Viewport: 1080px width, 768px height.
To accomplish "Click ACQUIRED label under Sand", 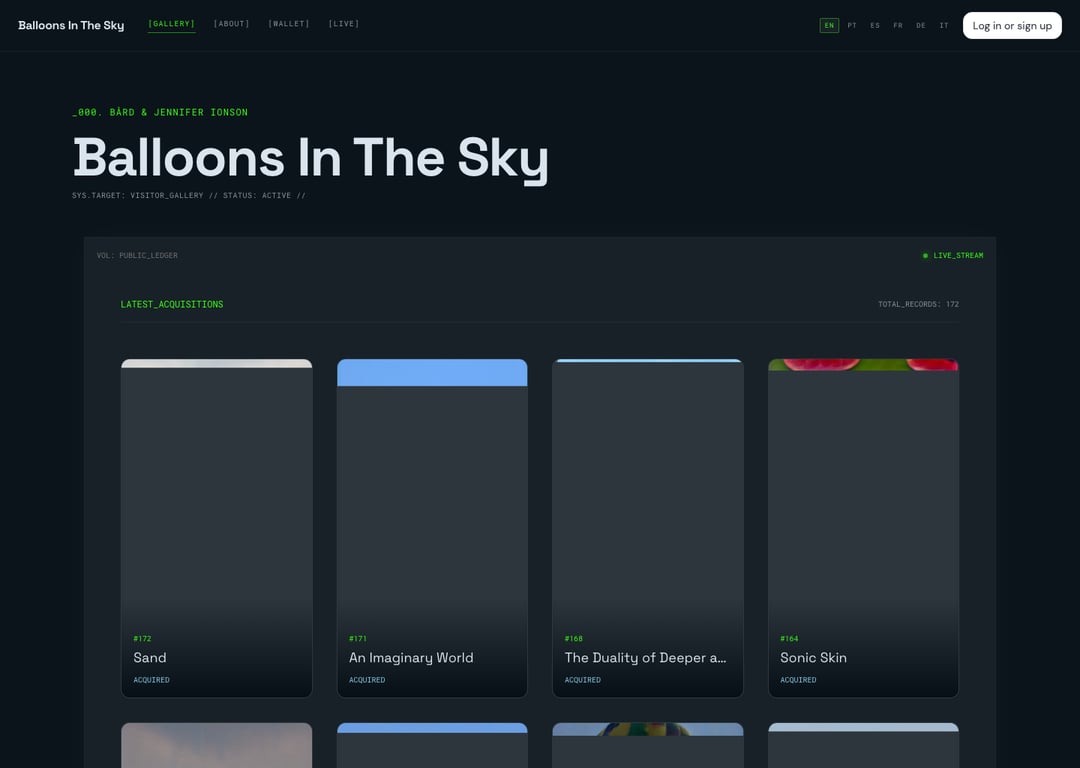I will pos(152,680).
